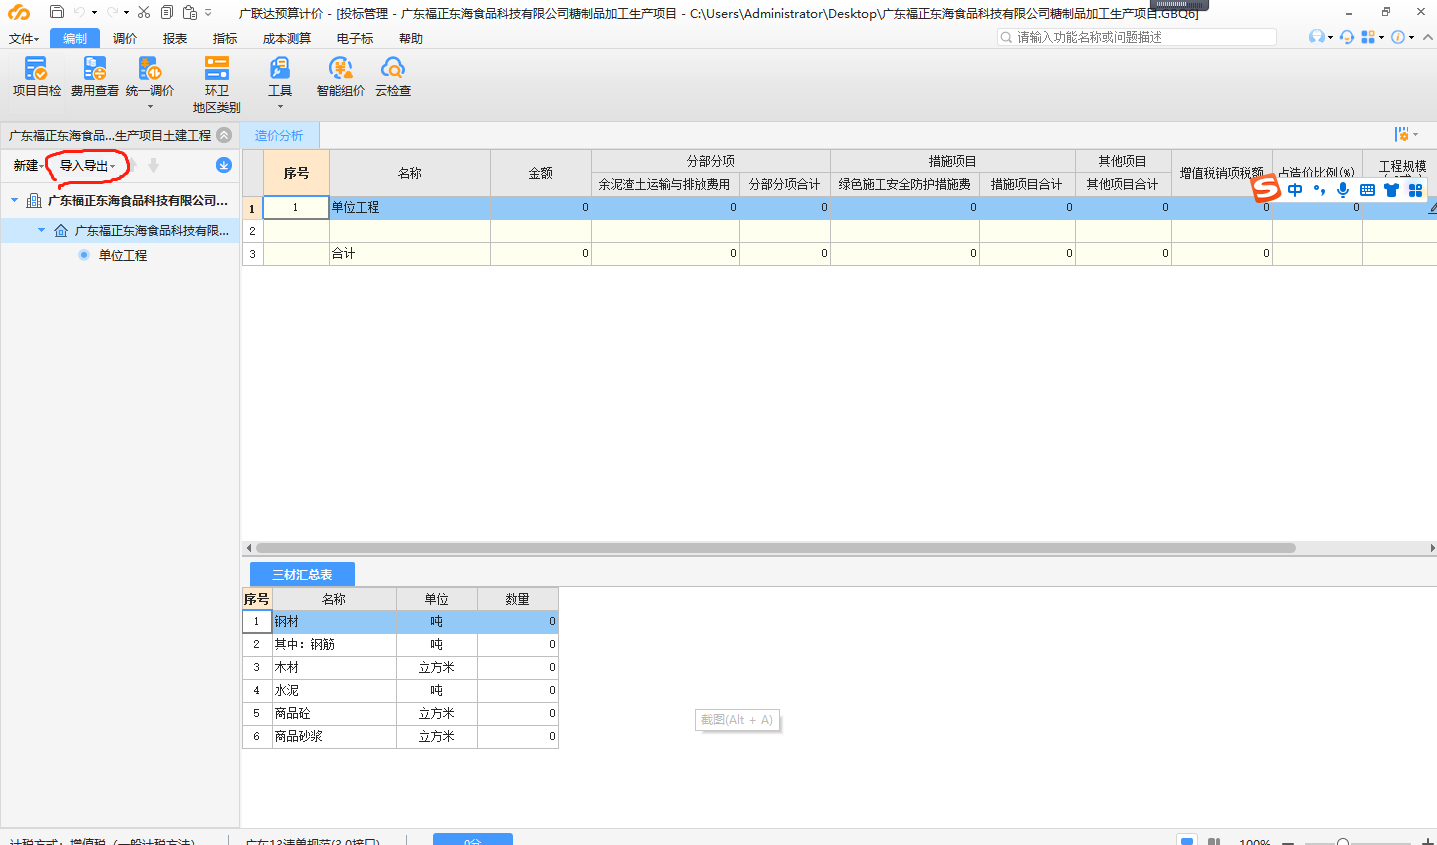1437x845 pixels.
Task: Collapse the top-level 广东福正东海 project node
Action: [14, 200]
